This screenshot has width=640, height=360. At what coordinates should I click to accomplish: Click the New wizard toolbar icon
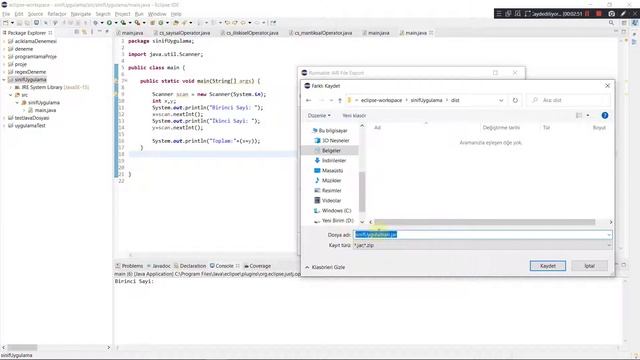click(x=6, y=23)
